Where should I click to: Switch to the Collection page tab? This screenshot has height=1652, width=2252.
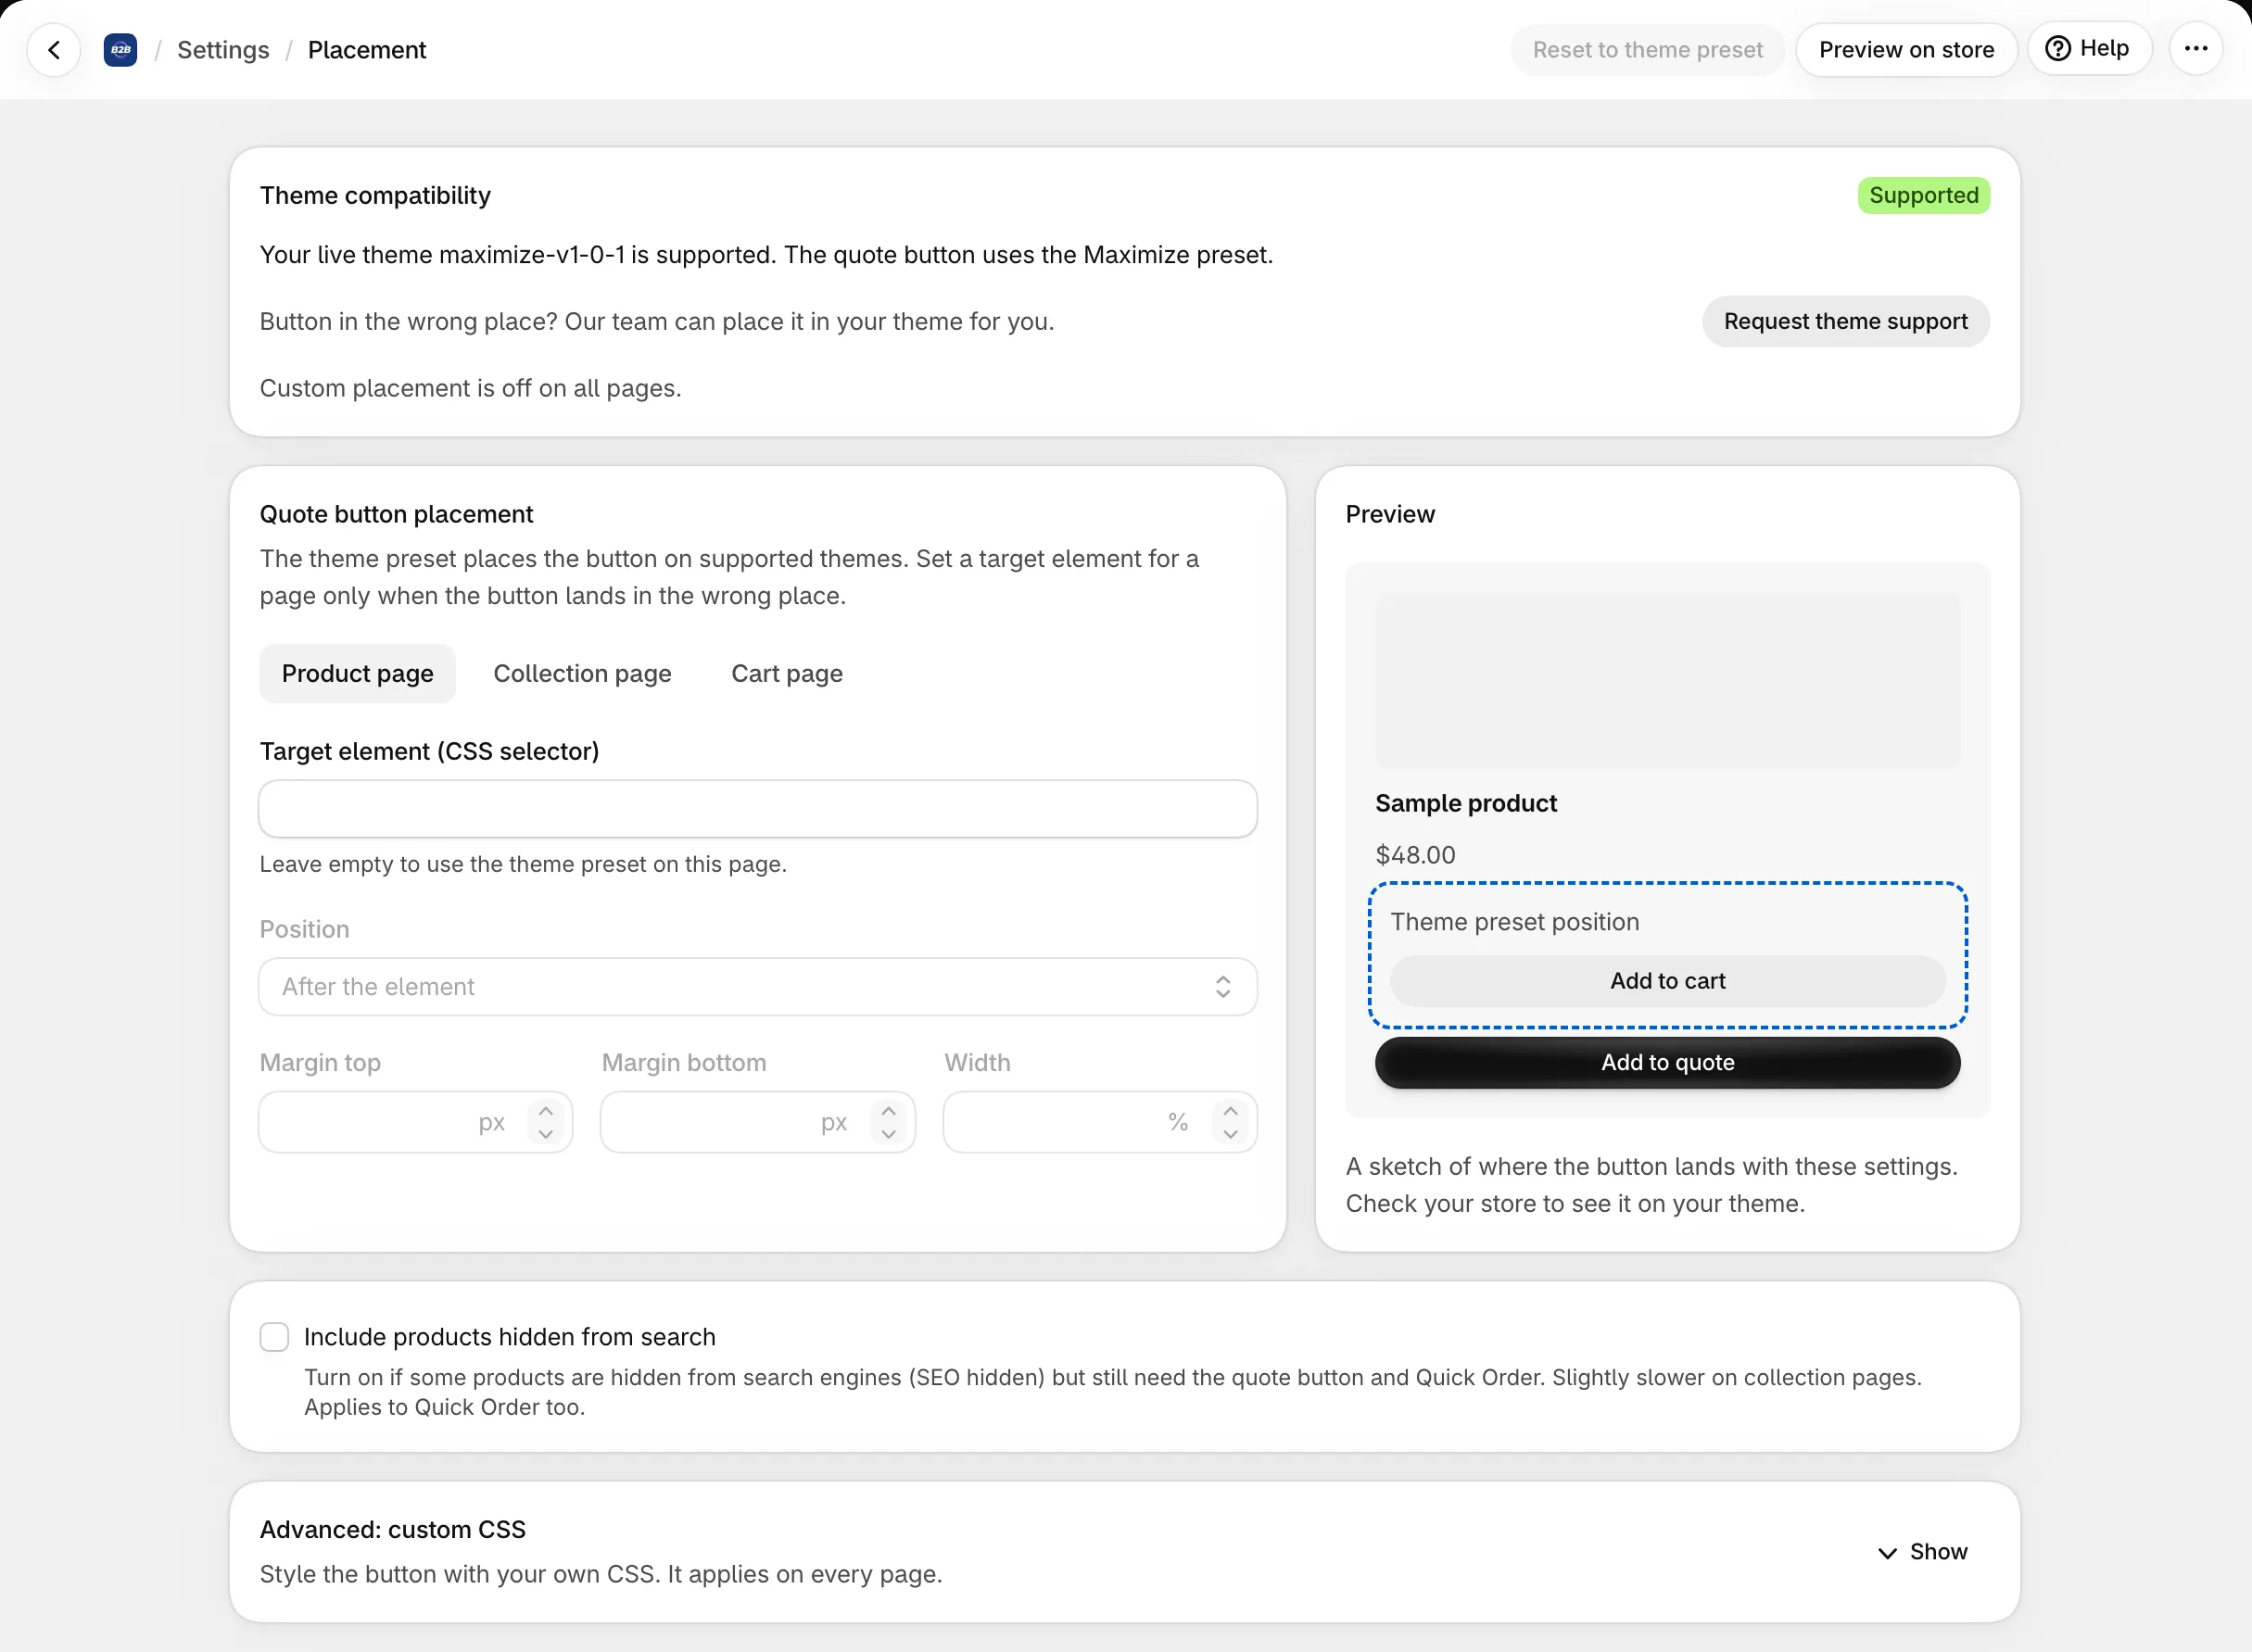[582, 673]
